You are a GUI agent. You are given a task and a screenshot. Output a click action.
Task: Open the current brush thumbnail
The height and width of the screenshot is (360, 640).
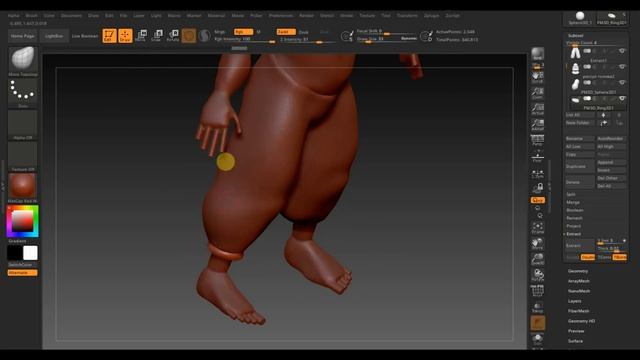point(23,60)
